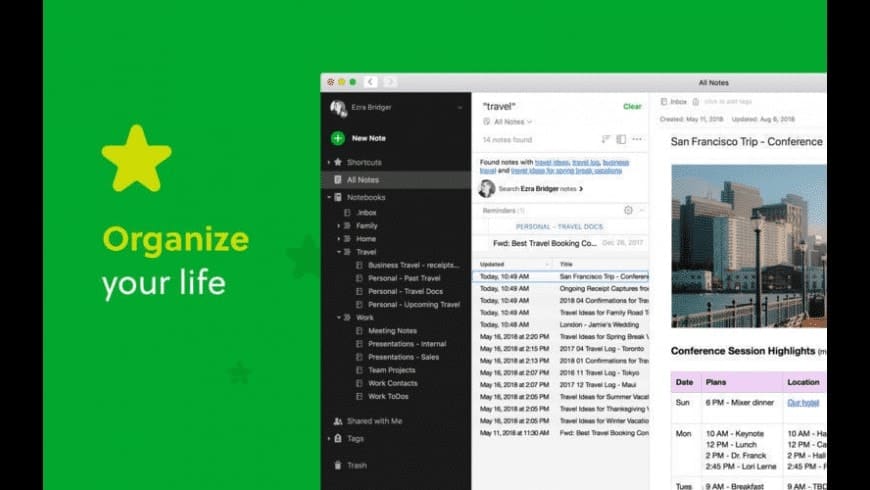Open the Meeting Notes notebook

coord(392,331)
